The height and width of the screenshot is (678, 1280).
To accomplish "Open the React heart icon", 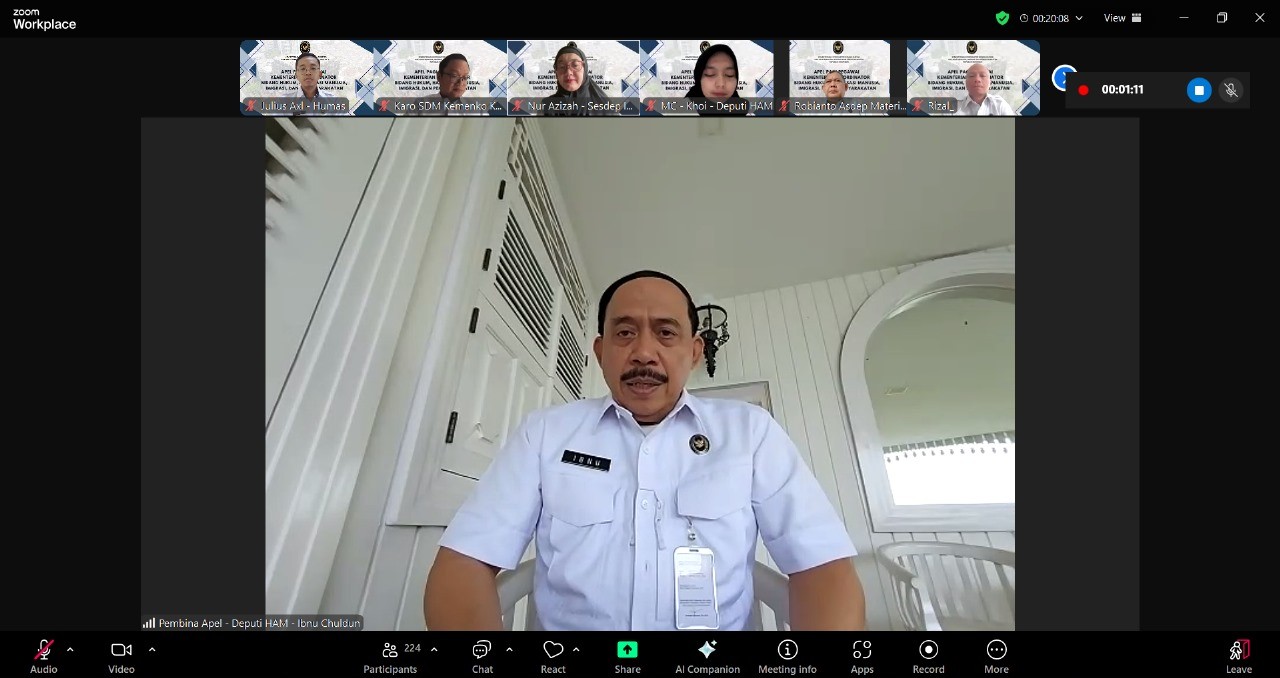I will point(553,651).
